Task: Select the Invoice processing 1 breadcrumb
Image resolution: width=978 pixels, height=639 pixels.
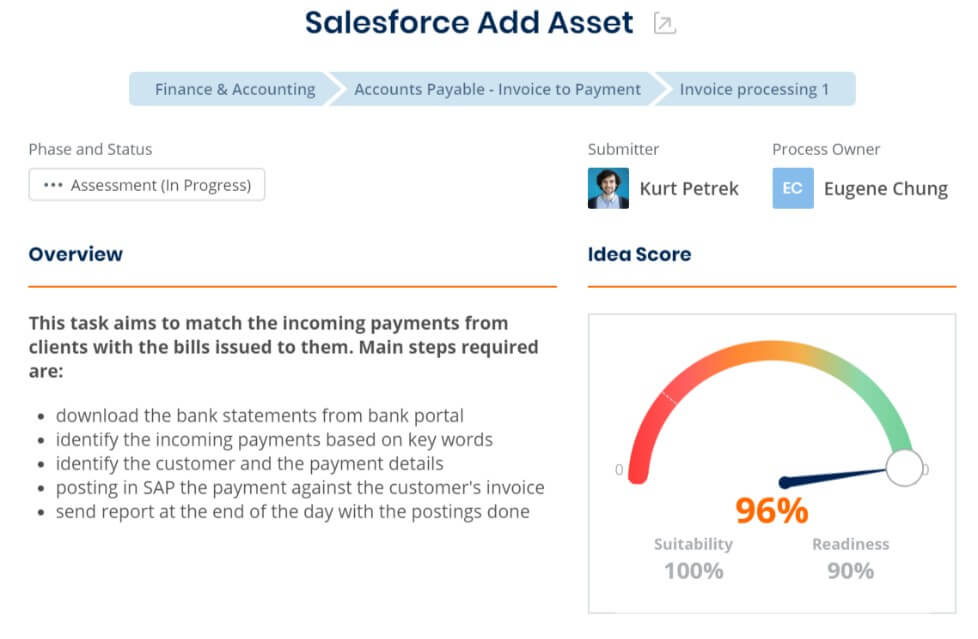Action: click(x=754, y=89)
